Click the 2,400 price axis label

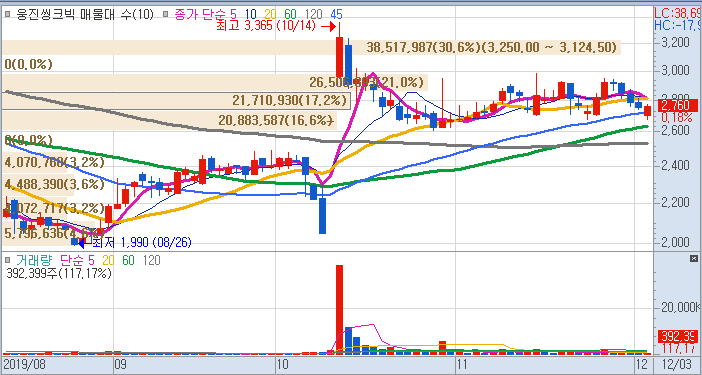677,166
